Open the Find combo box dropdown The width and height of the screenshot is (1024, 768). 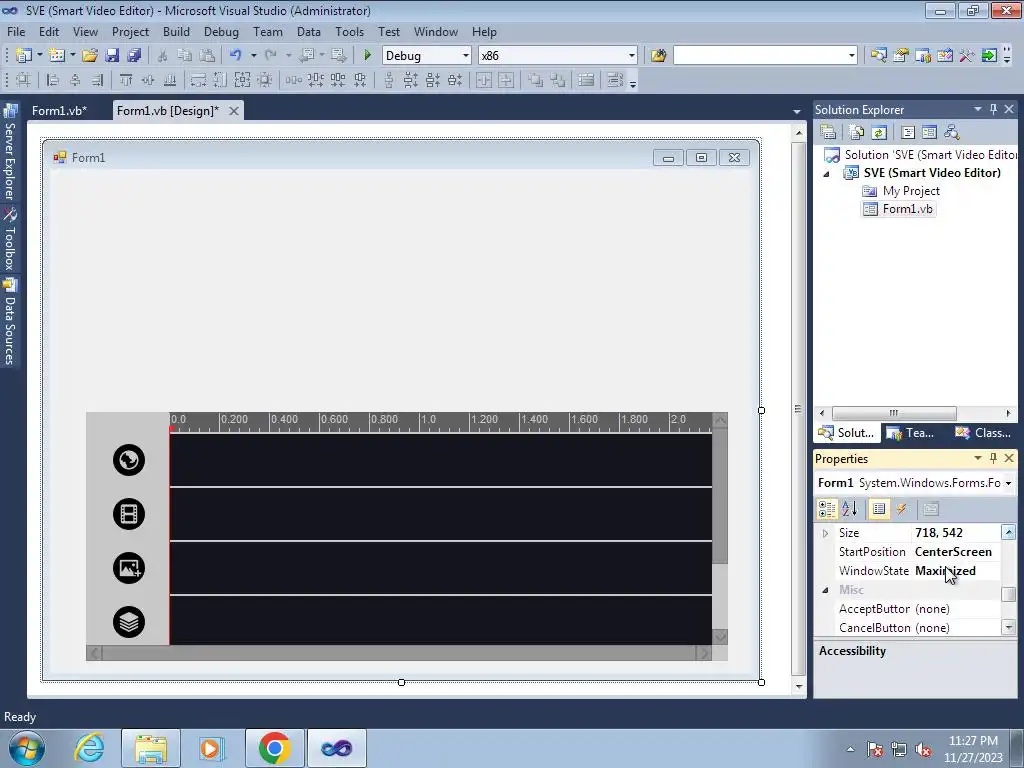[851, 56]
